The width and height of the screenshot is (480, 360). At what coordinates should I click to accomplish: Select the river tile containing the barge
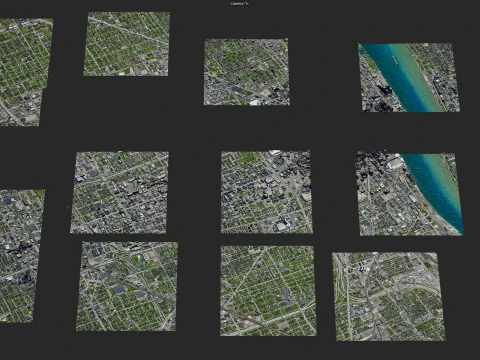(x=409, y=77)
